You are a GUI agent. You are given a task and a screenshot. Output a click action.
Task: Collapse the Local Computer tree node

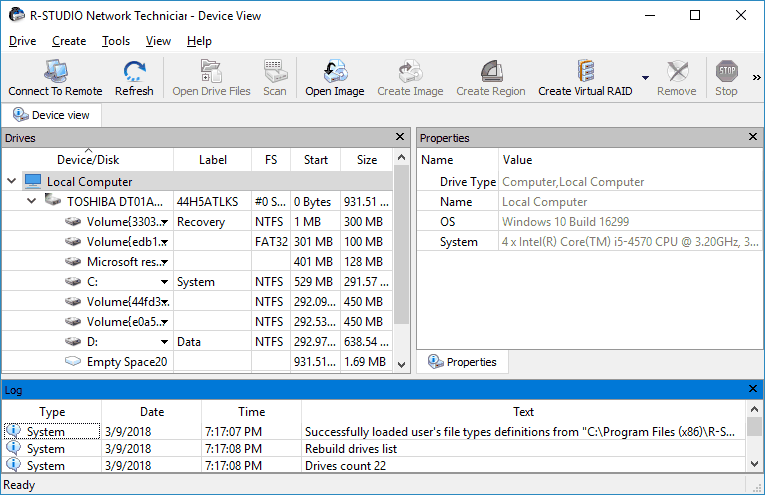(x=12, y=181)
